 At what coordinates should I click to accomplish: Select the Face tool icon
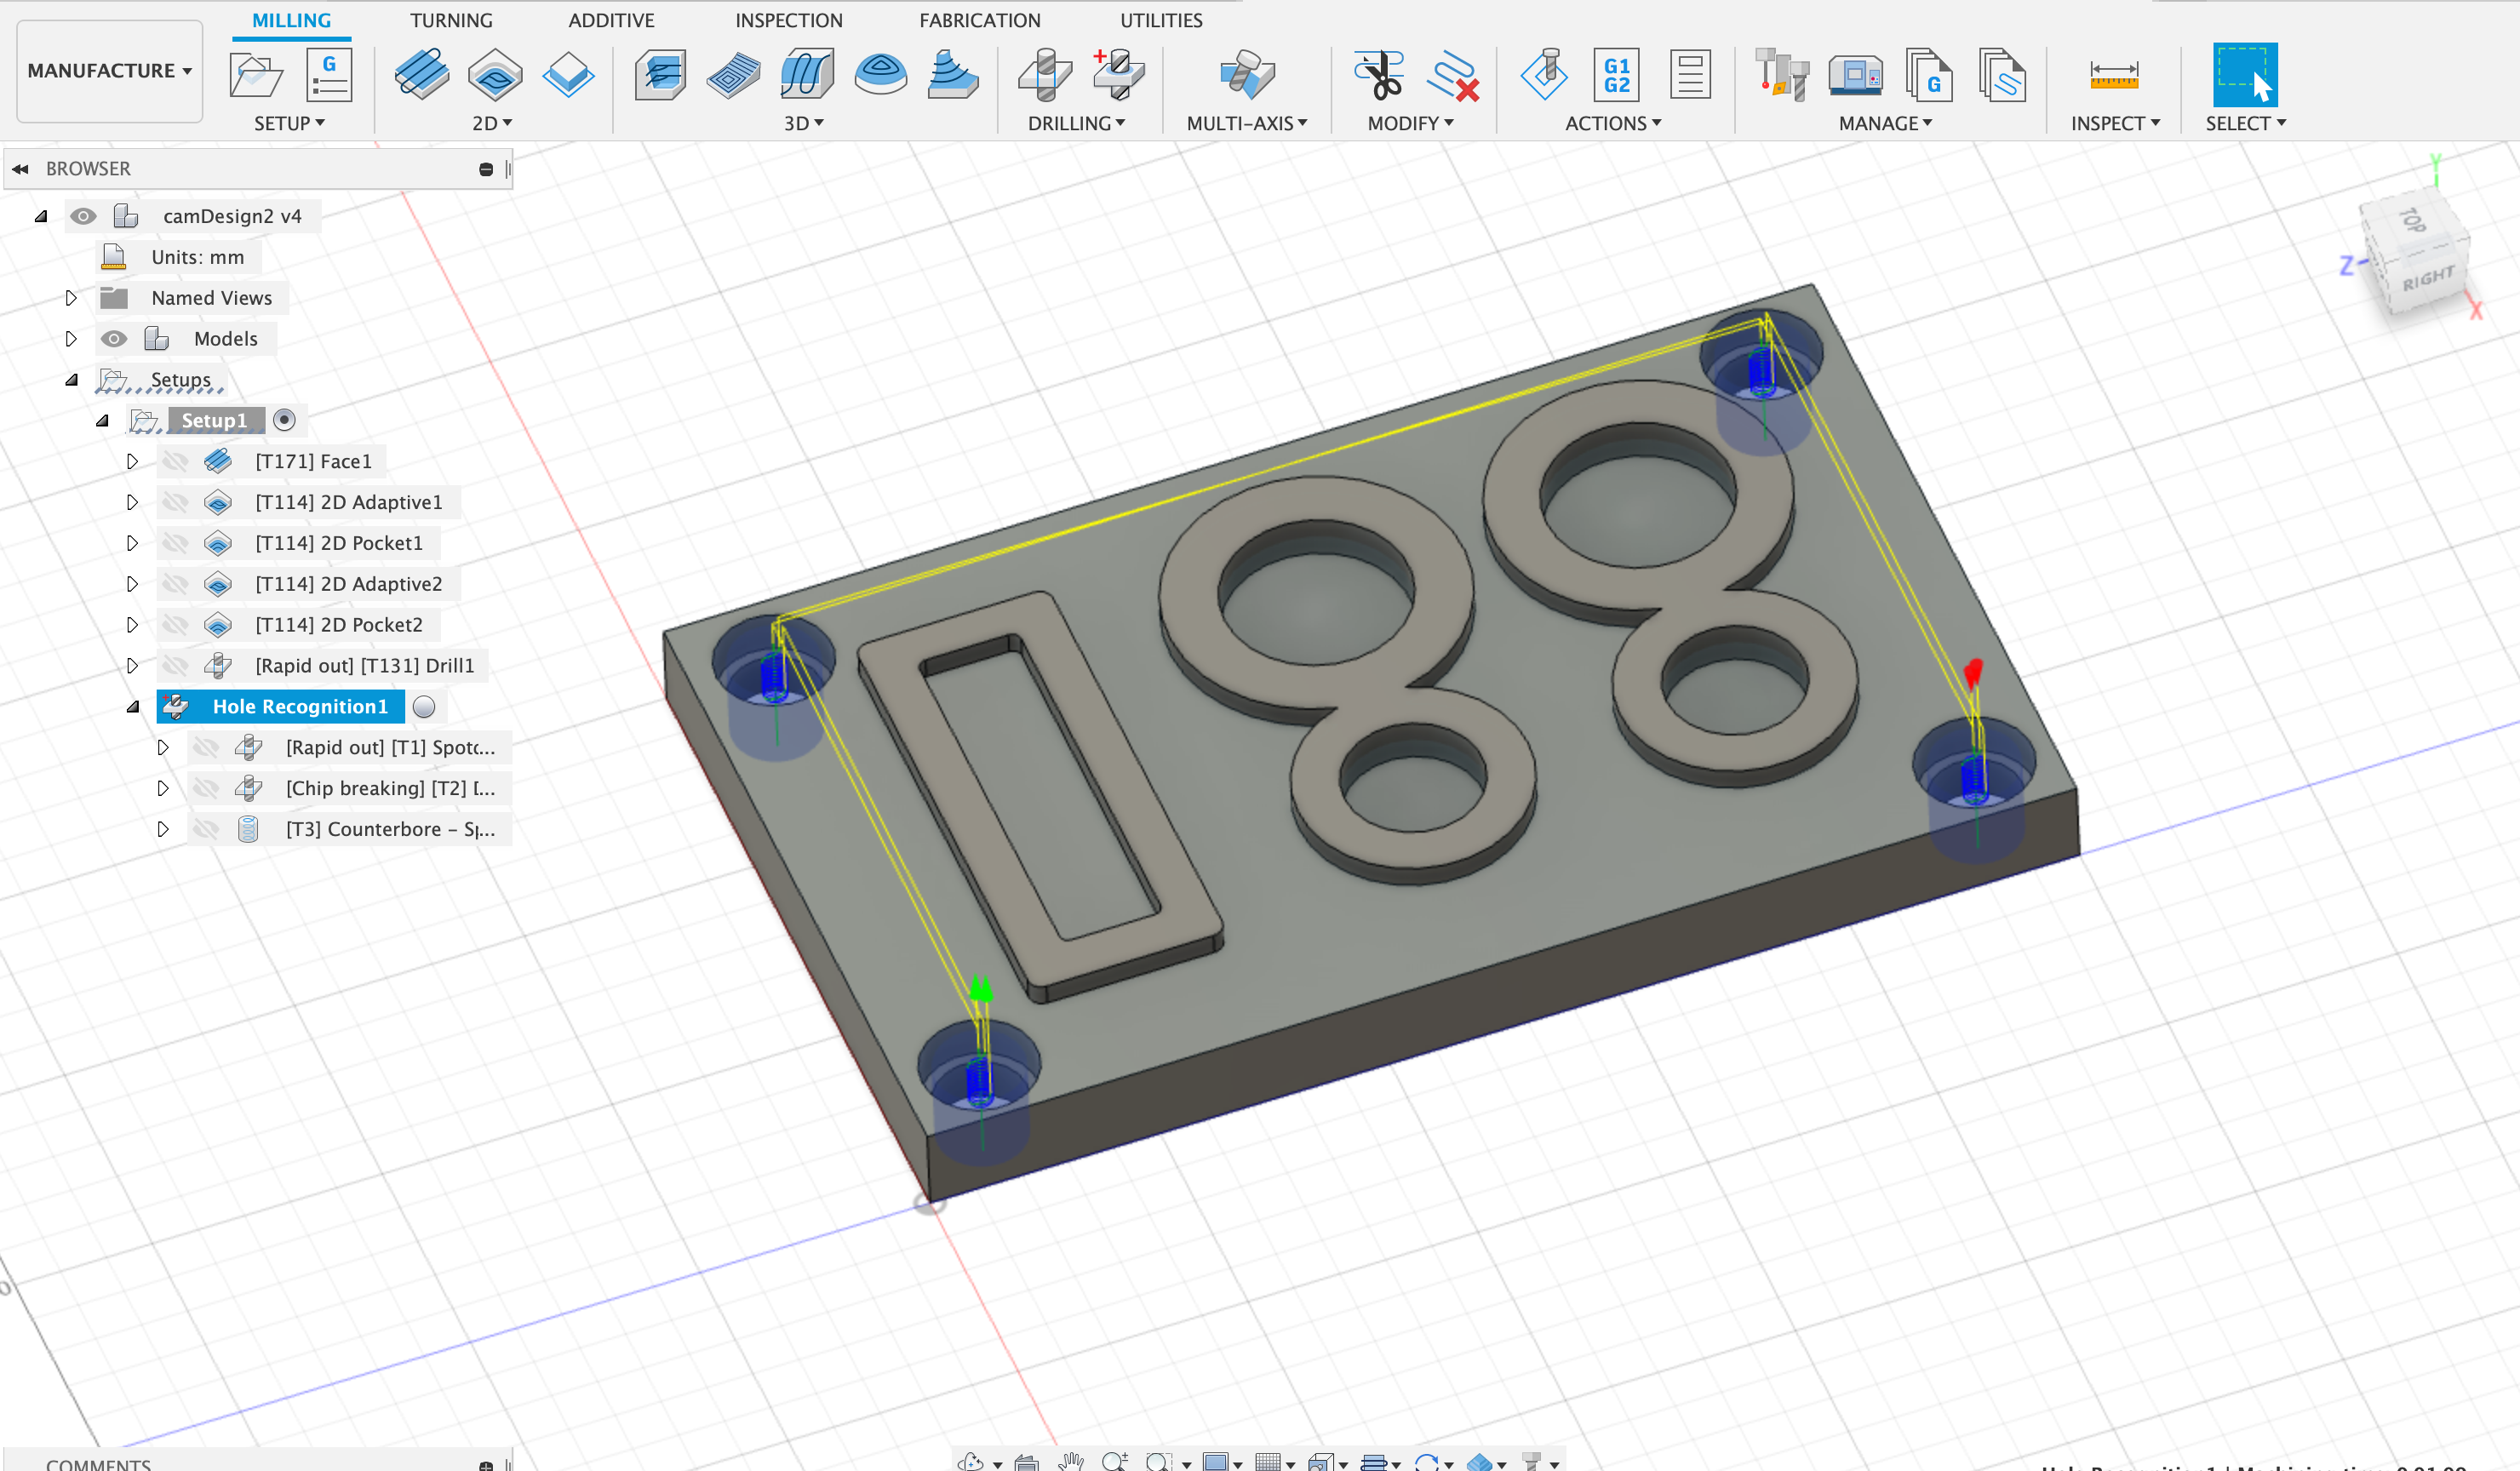(421, 76)
